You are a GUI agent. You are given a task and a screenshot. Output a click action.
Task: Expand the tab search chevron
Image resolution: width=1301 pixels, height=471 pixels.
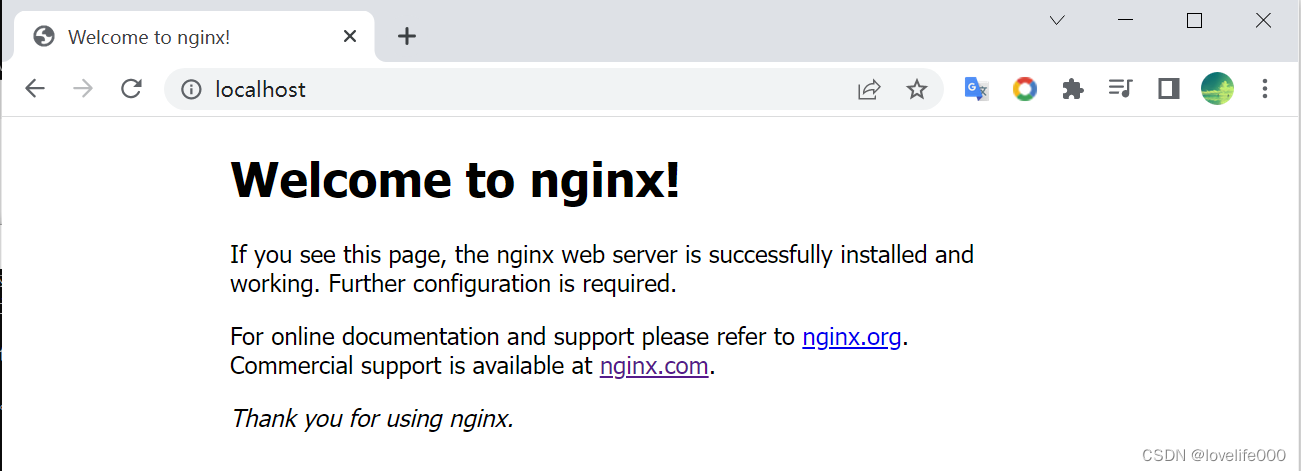1057,20
